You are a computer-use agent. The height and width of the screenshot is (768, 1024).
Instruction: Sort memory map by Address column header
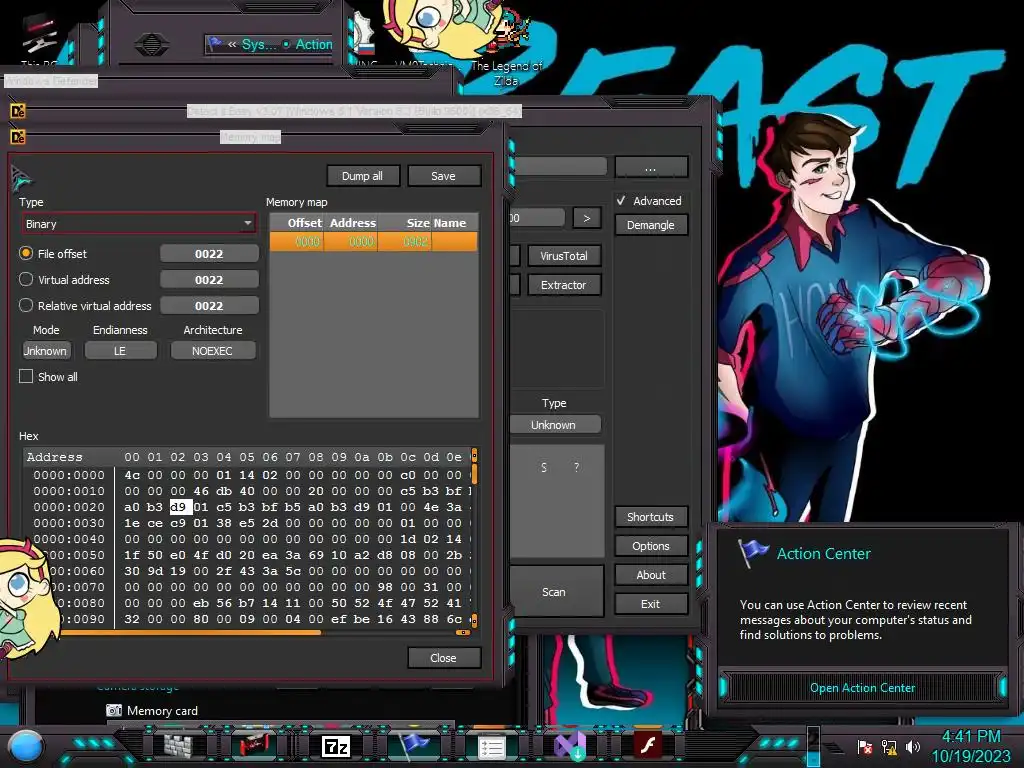351,223
